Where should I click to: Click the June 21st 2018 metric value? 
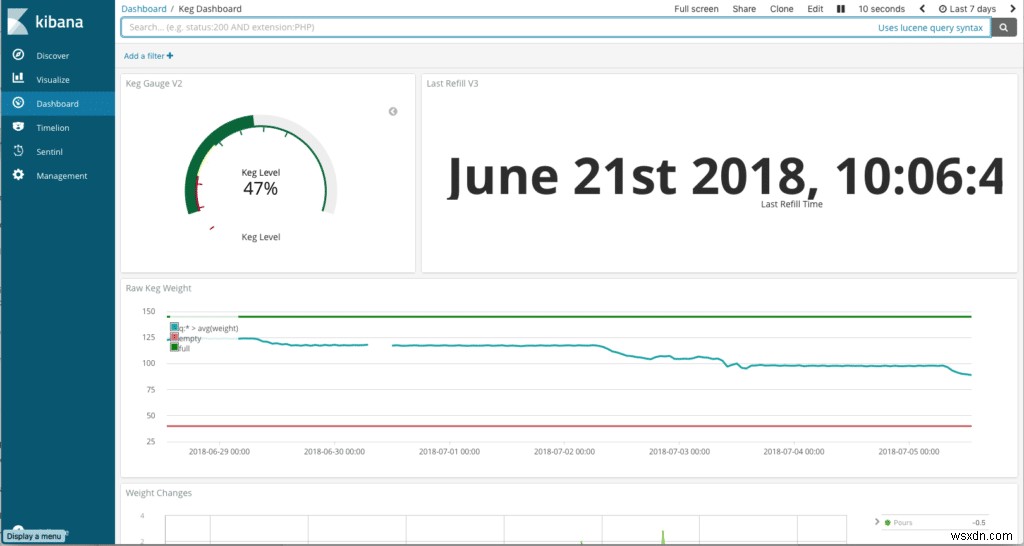(725, 176)
